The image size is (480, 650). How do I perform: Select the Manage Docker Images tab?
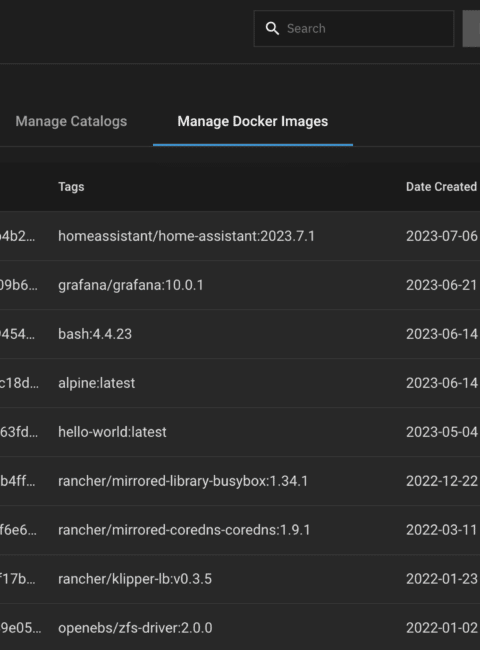tap(253, 121)
